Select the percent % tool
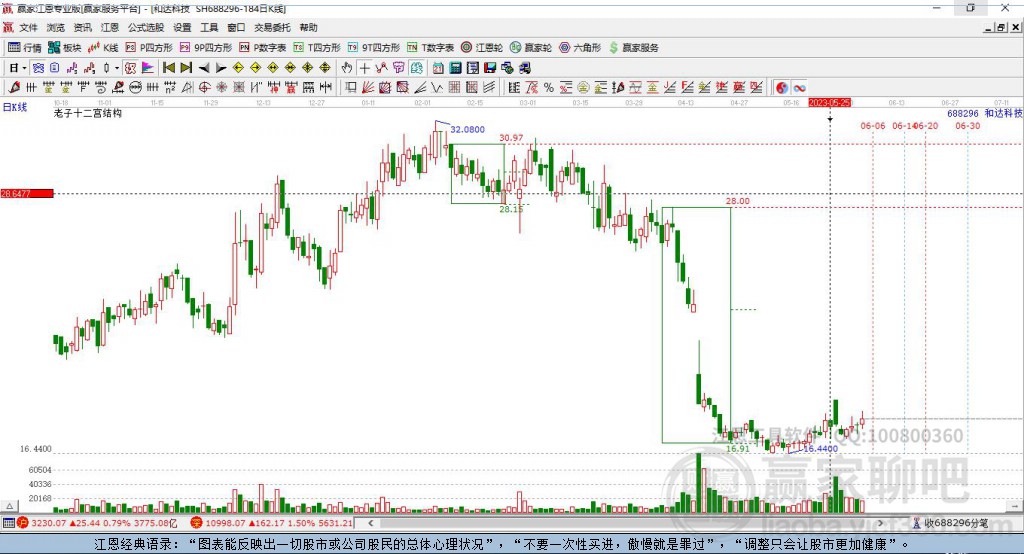This screenshot has width=1024, height=554. click(x=549, y=88)
